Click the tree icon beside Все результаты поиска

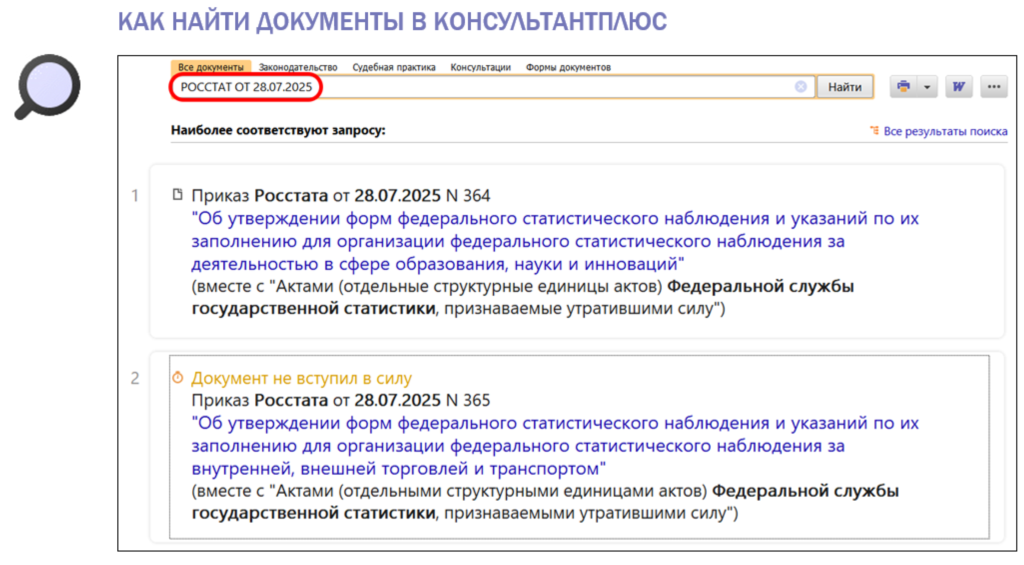coord(874,131)
